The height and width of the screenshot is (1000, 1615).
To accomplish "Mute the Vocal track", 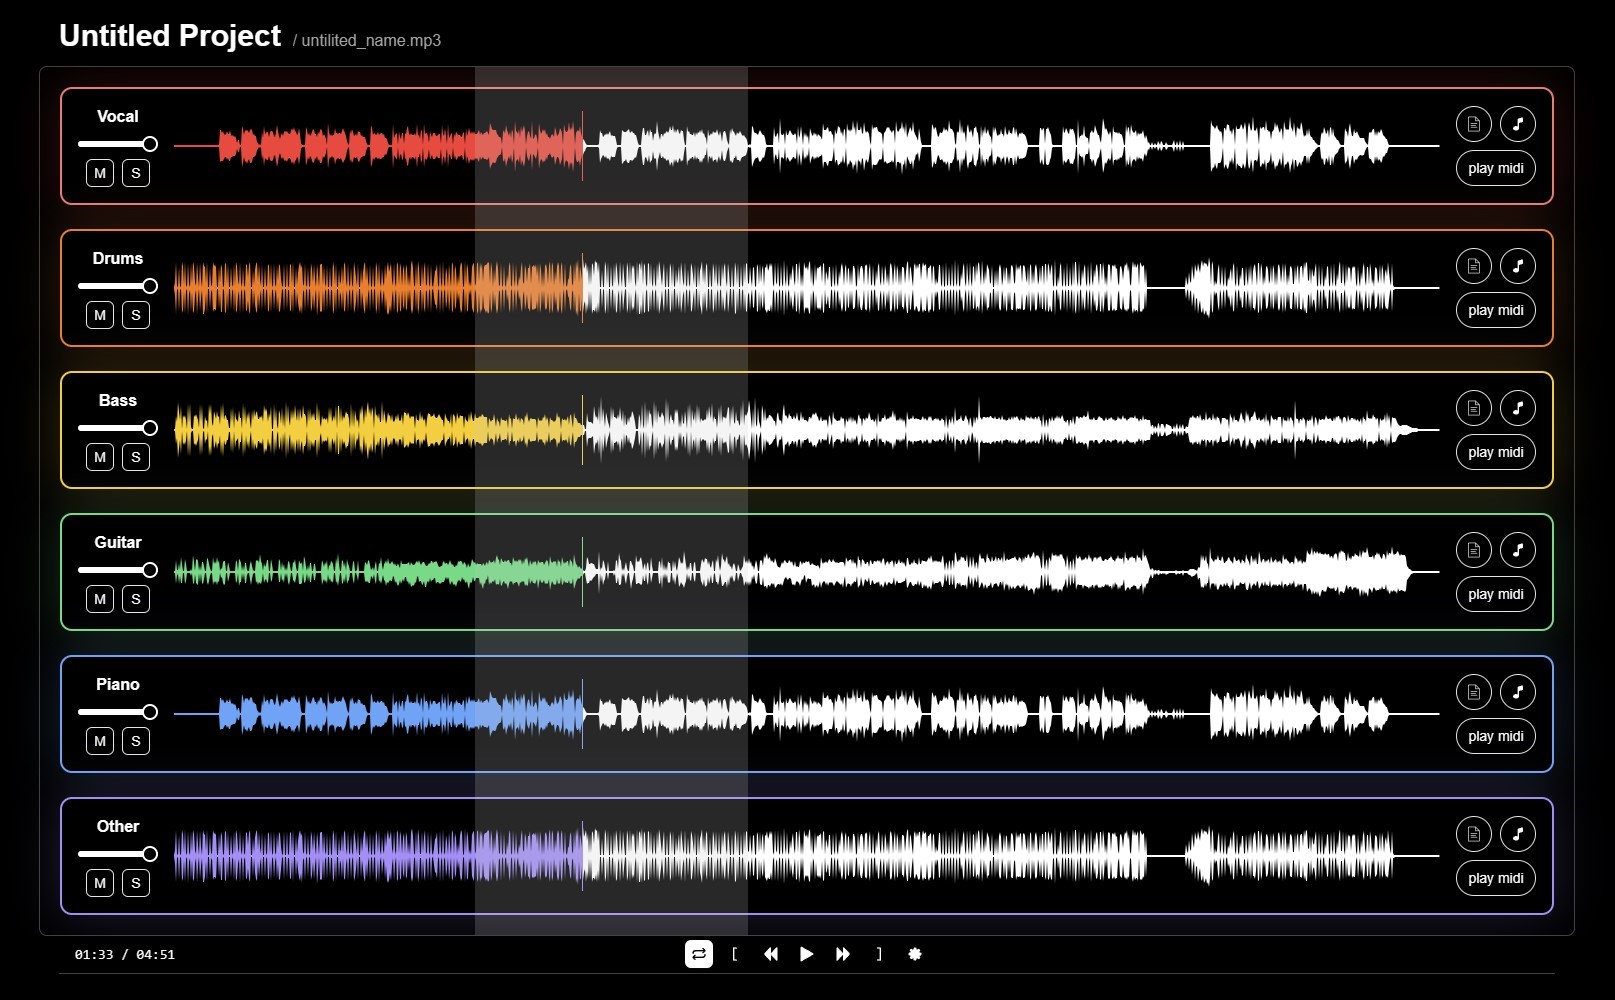I will pos(100,173).
